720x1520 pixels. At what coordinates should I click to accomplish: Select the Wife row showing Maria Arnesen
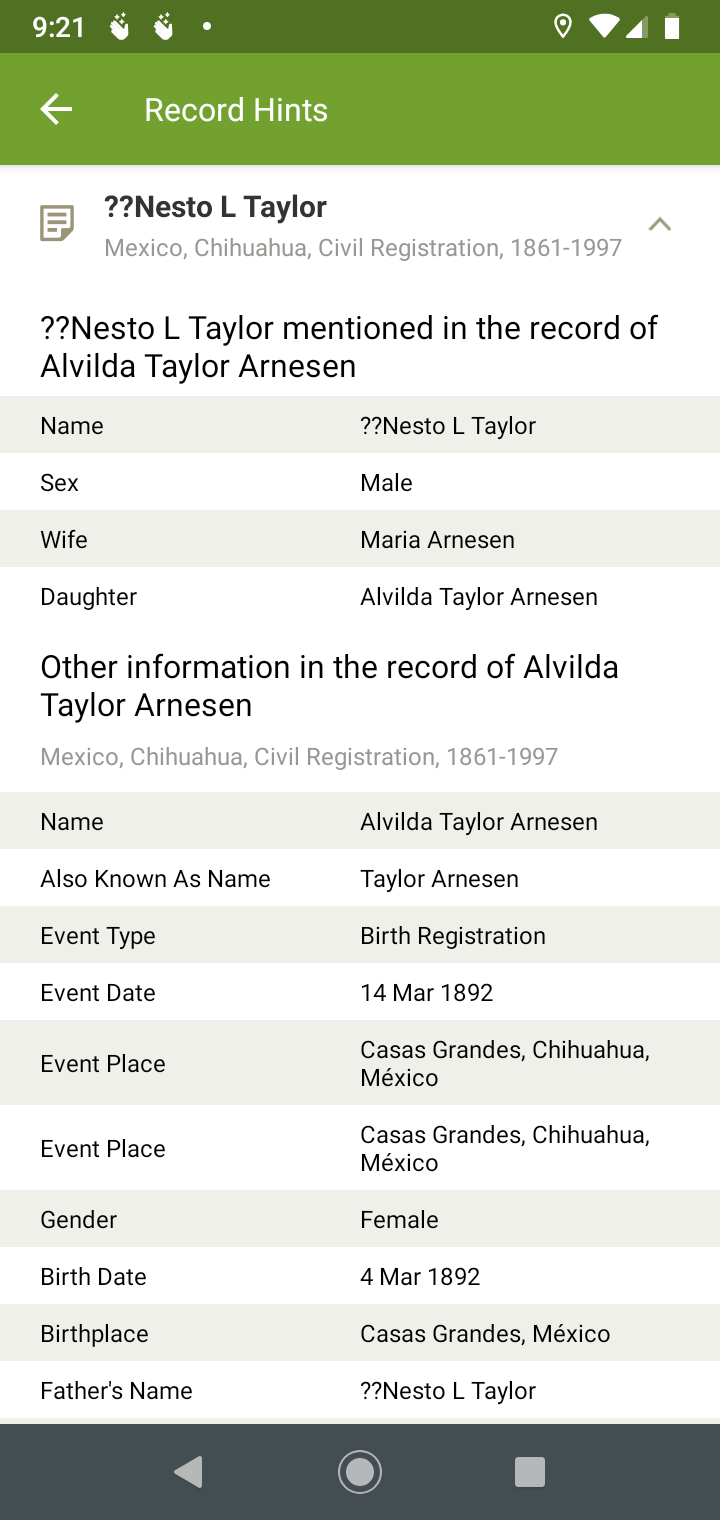(x=360, y=540)
